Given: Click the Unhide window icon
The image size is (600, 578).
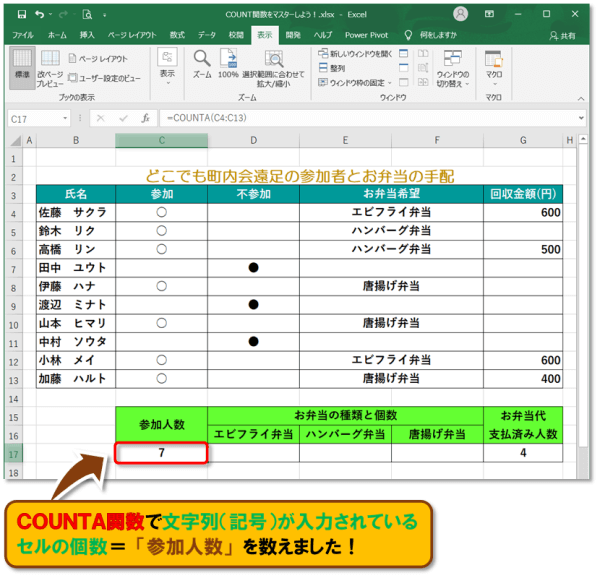Looking at the screenshot, I should 403,82.
